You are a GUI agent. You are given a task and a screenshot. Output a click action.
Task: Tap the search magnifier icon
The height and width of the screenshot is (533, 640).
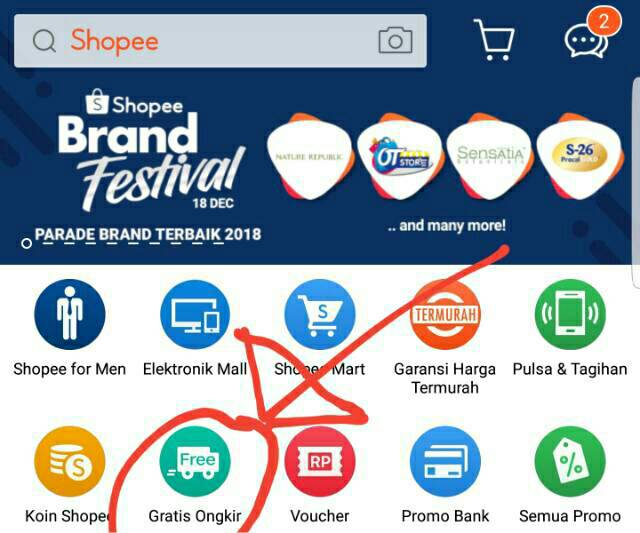point(44,41)
